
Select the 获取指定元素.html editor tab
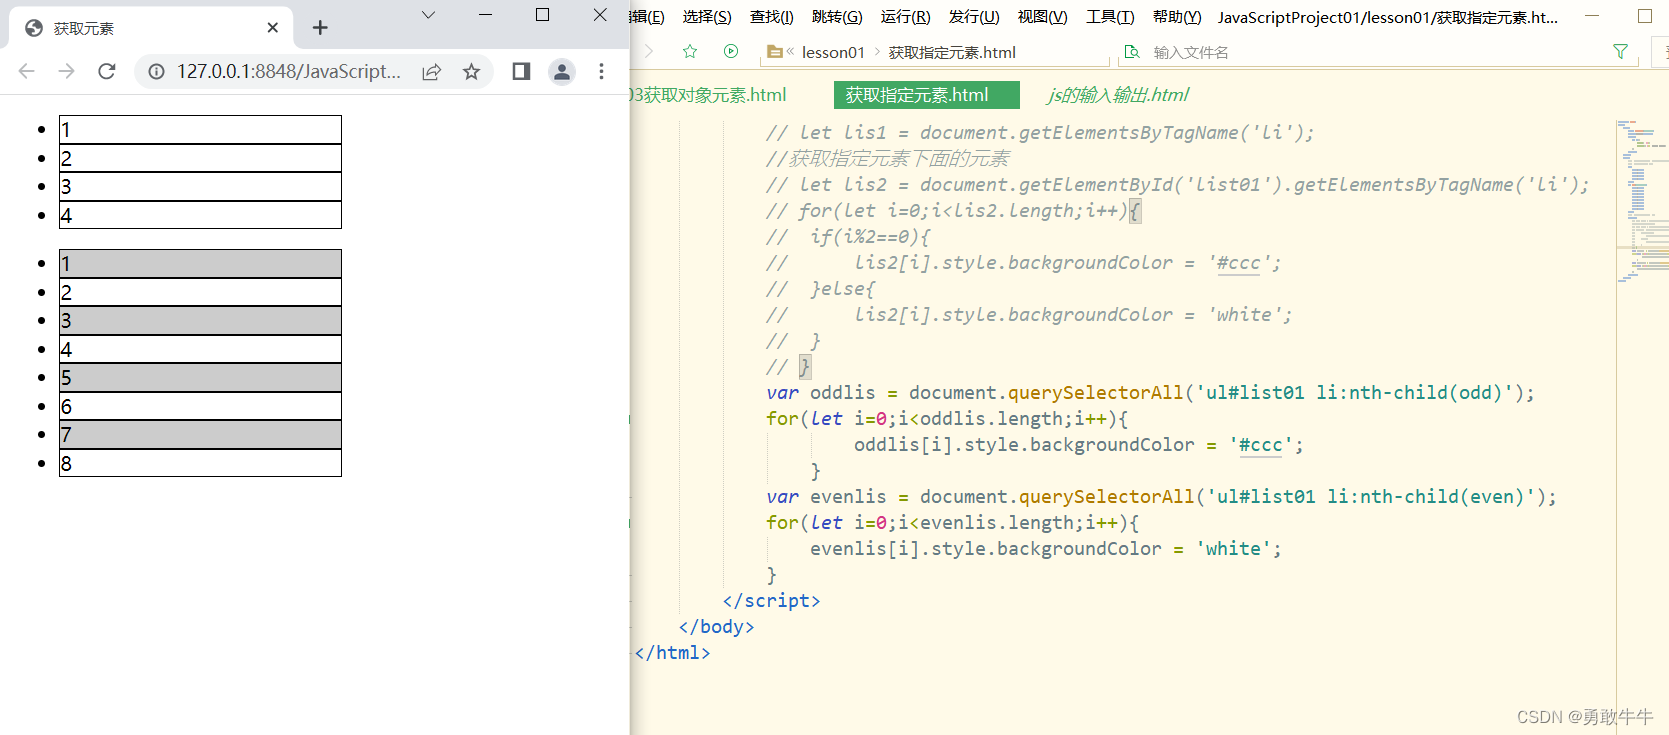pos(927,95)
